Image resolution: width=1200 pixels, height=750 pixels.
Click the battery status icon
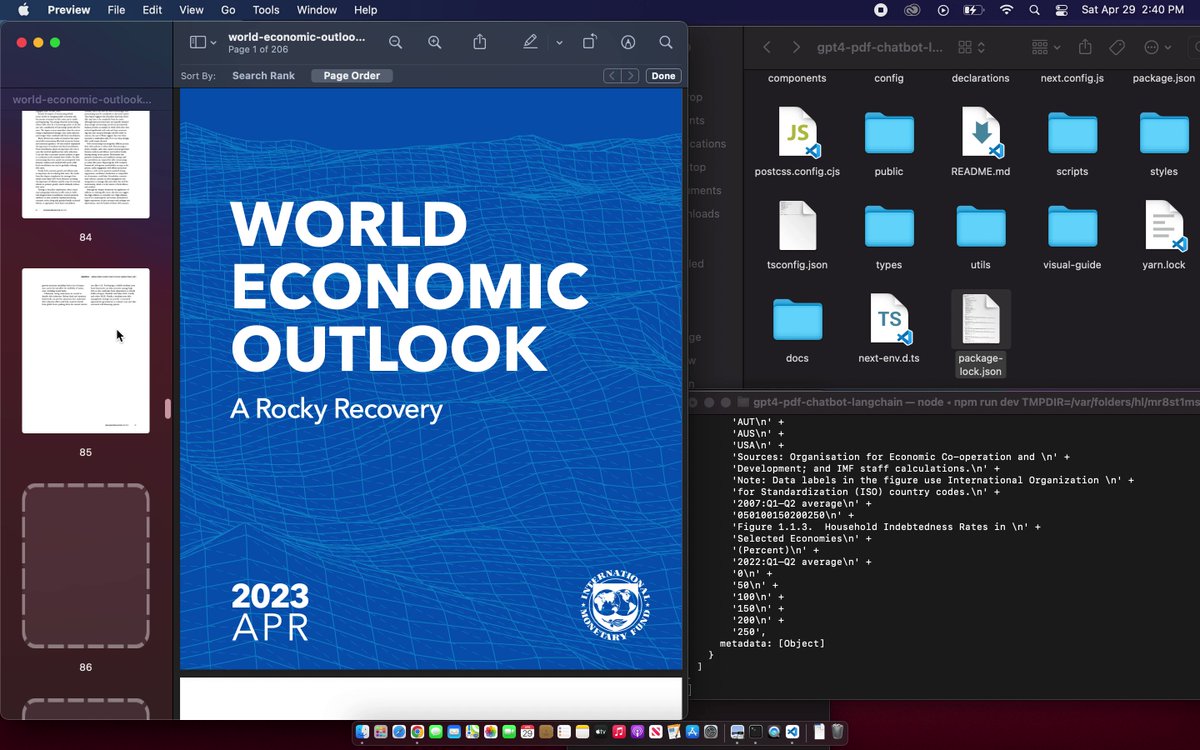click(973, 10)
